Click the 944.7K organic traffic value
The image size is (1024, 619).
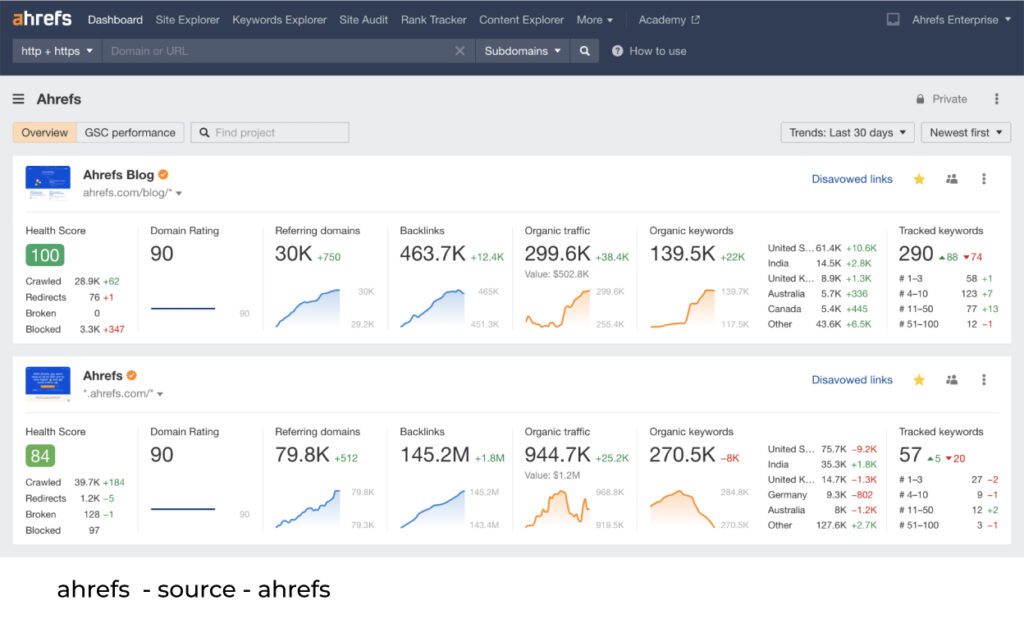tap(557, 454)
